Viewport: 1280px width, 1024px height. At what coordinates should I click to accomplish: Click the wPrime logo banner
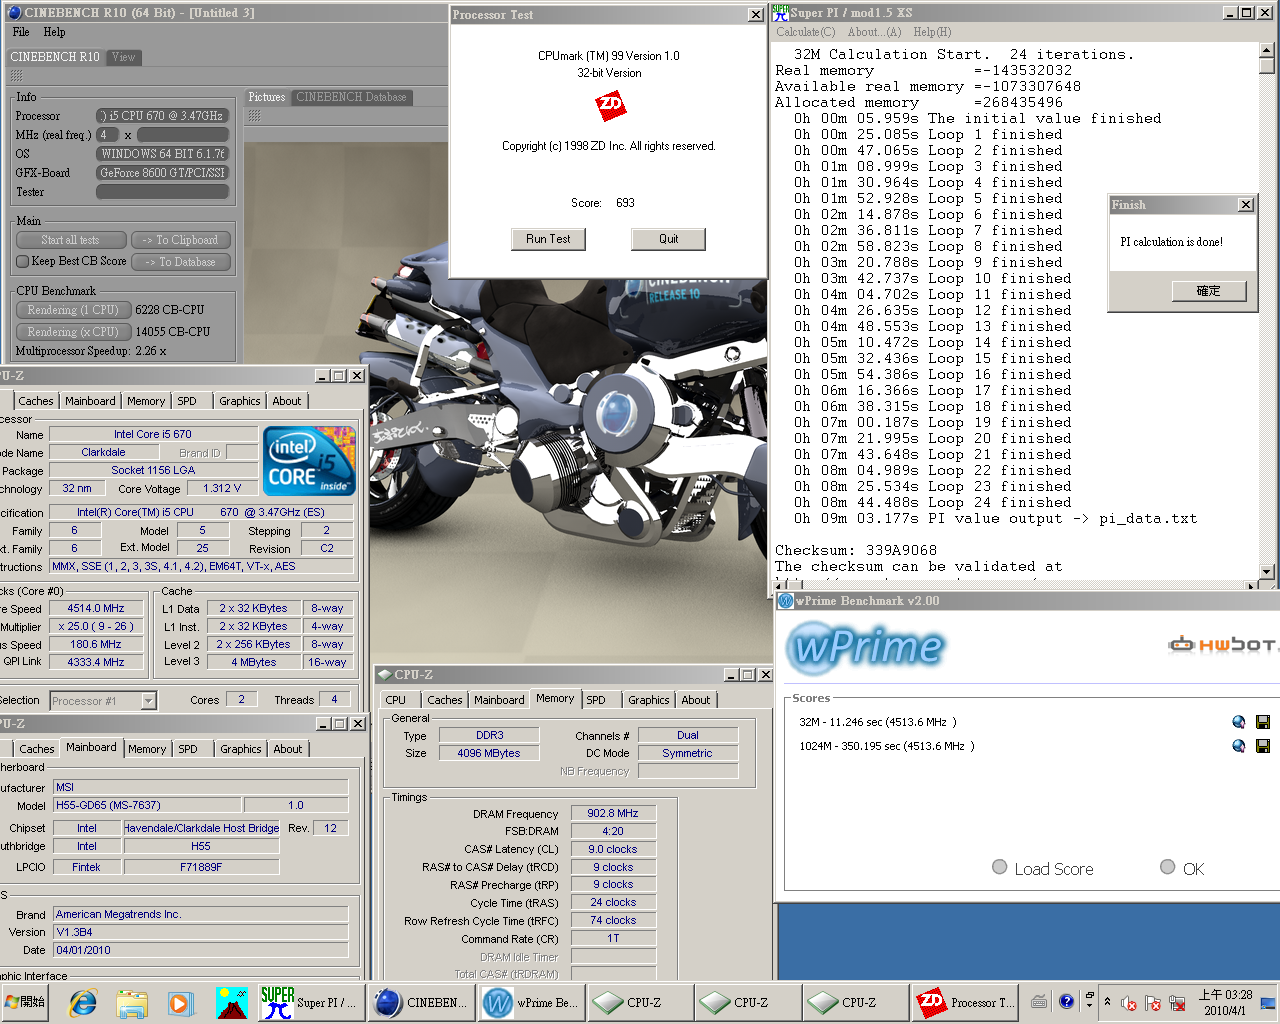(866, 647)
